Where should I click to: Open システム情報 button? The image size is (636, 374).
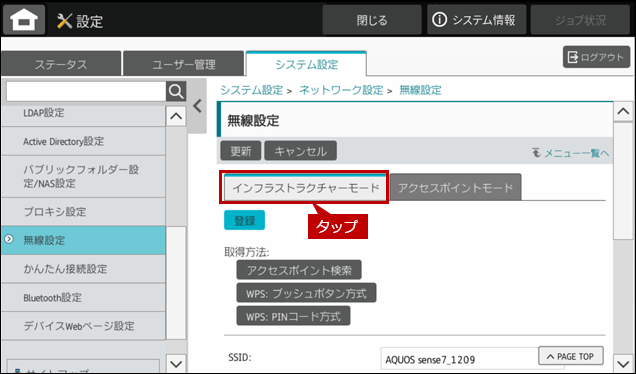477,20
